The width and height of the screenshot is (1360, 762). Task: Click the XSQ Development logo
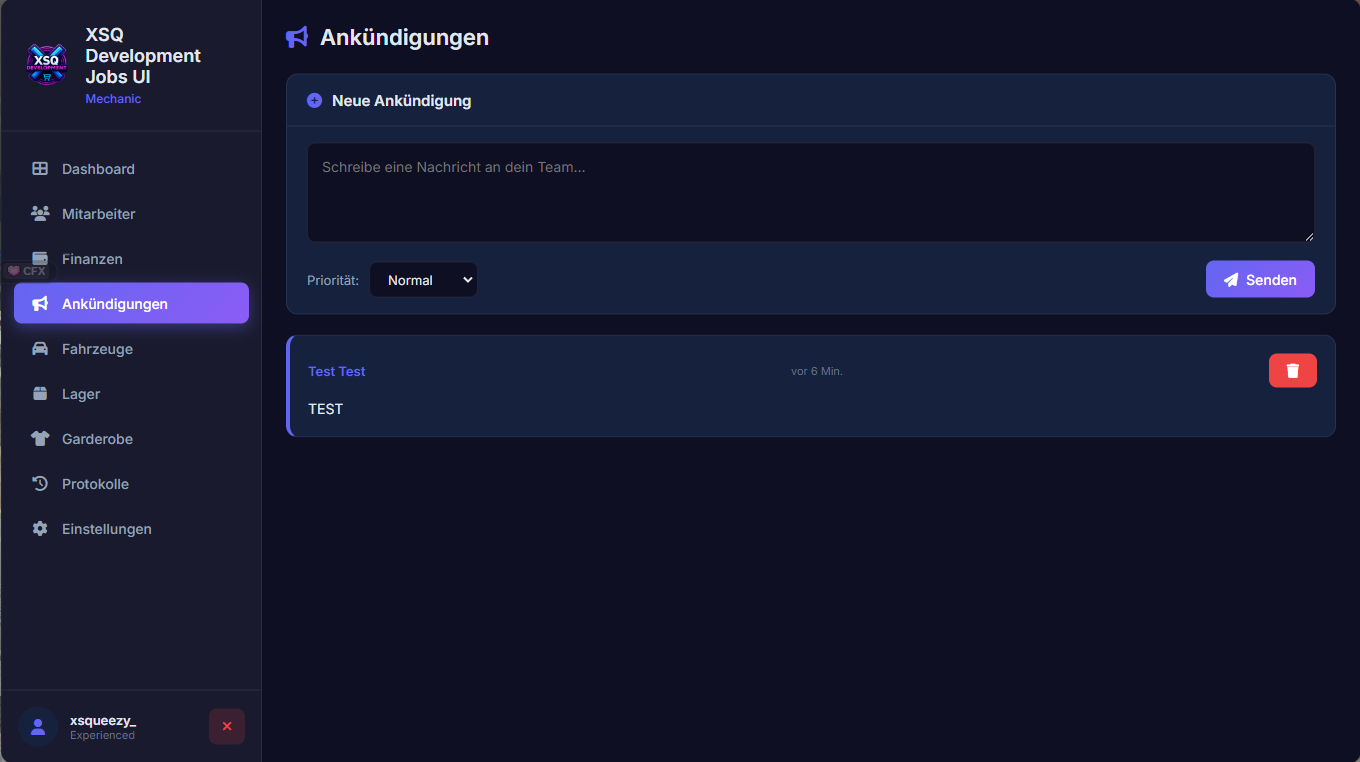tap(47, 65)
